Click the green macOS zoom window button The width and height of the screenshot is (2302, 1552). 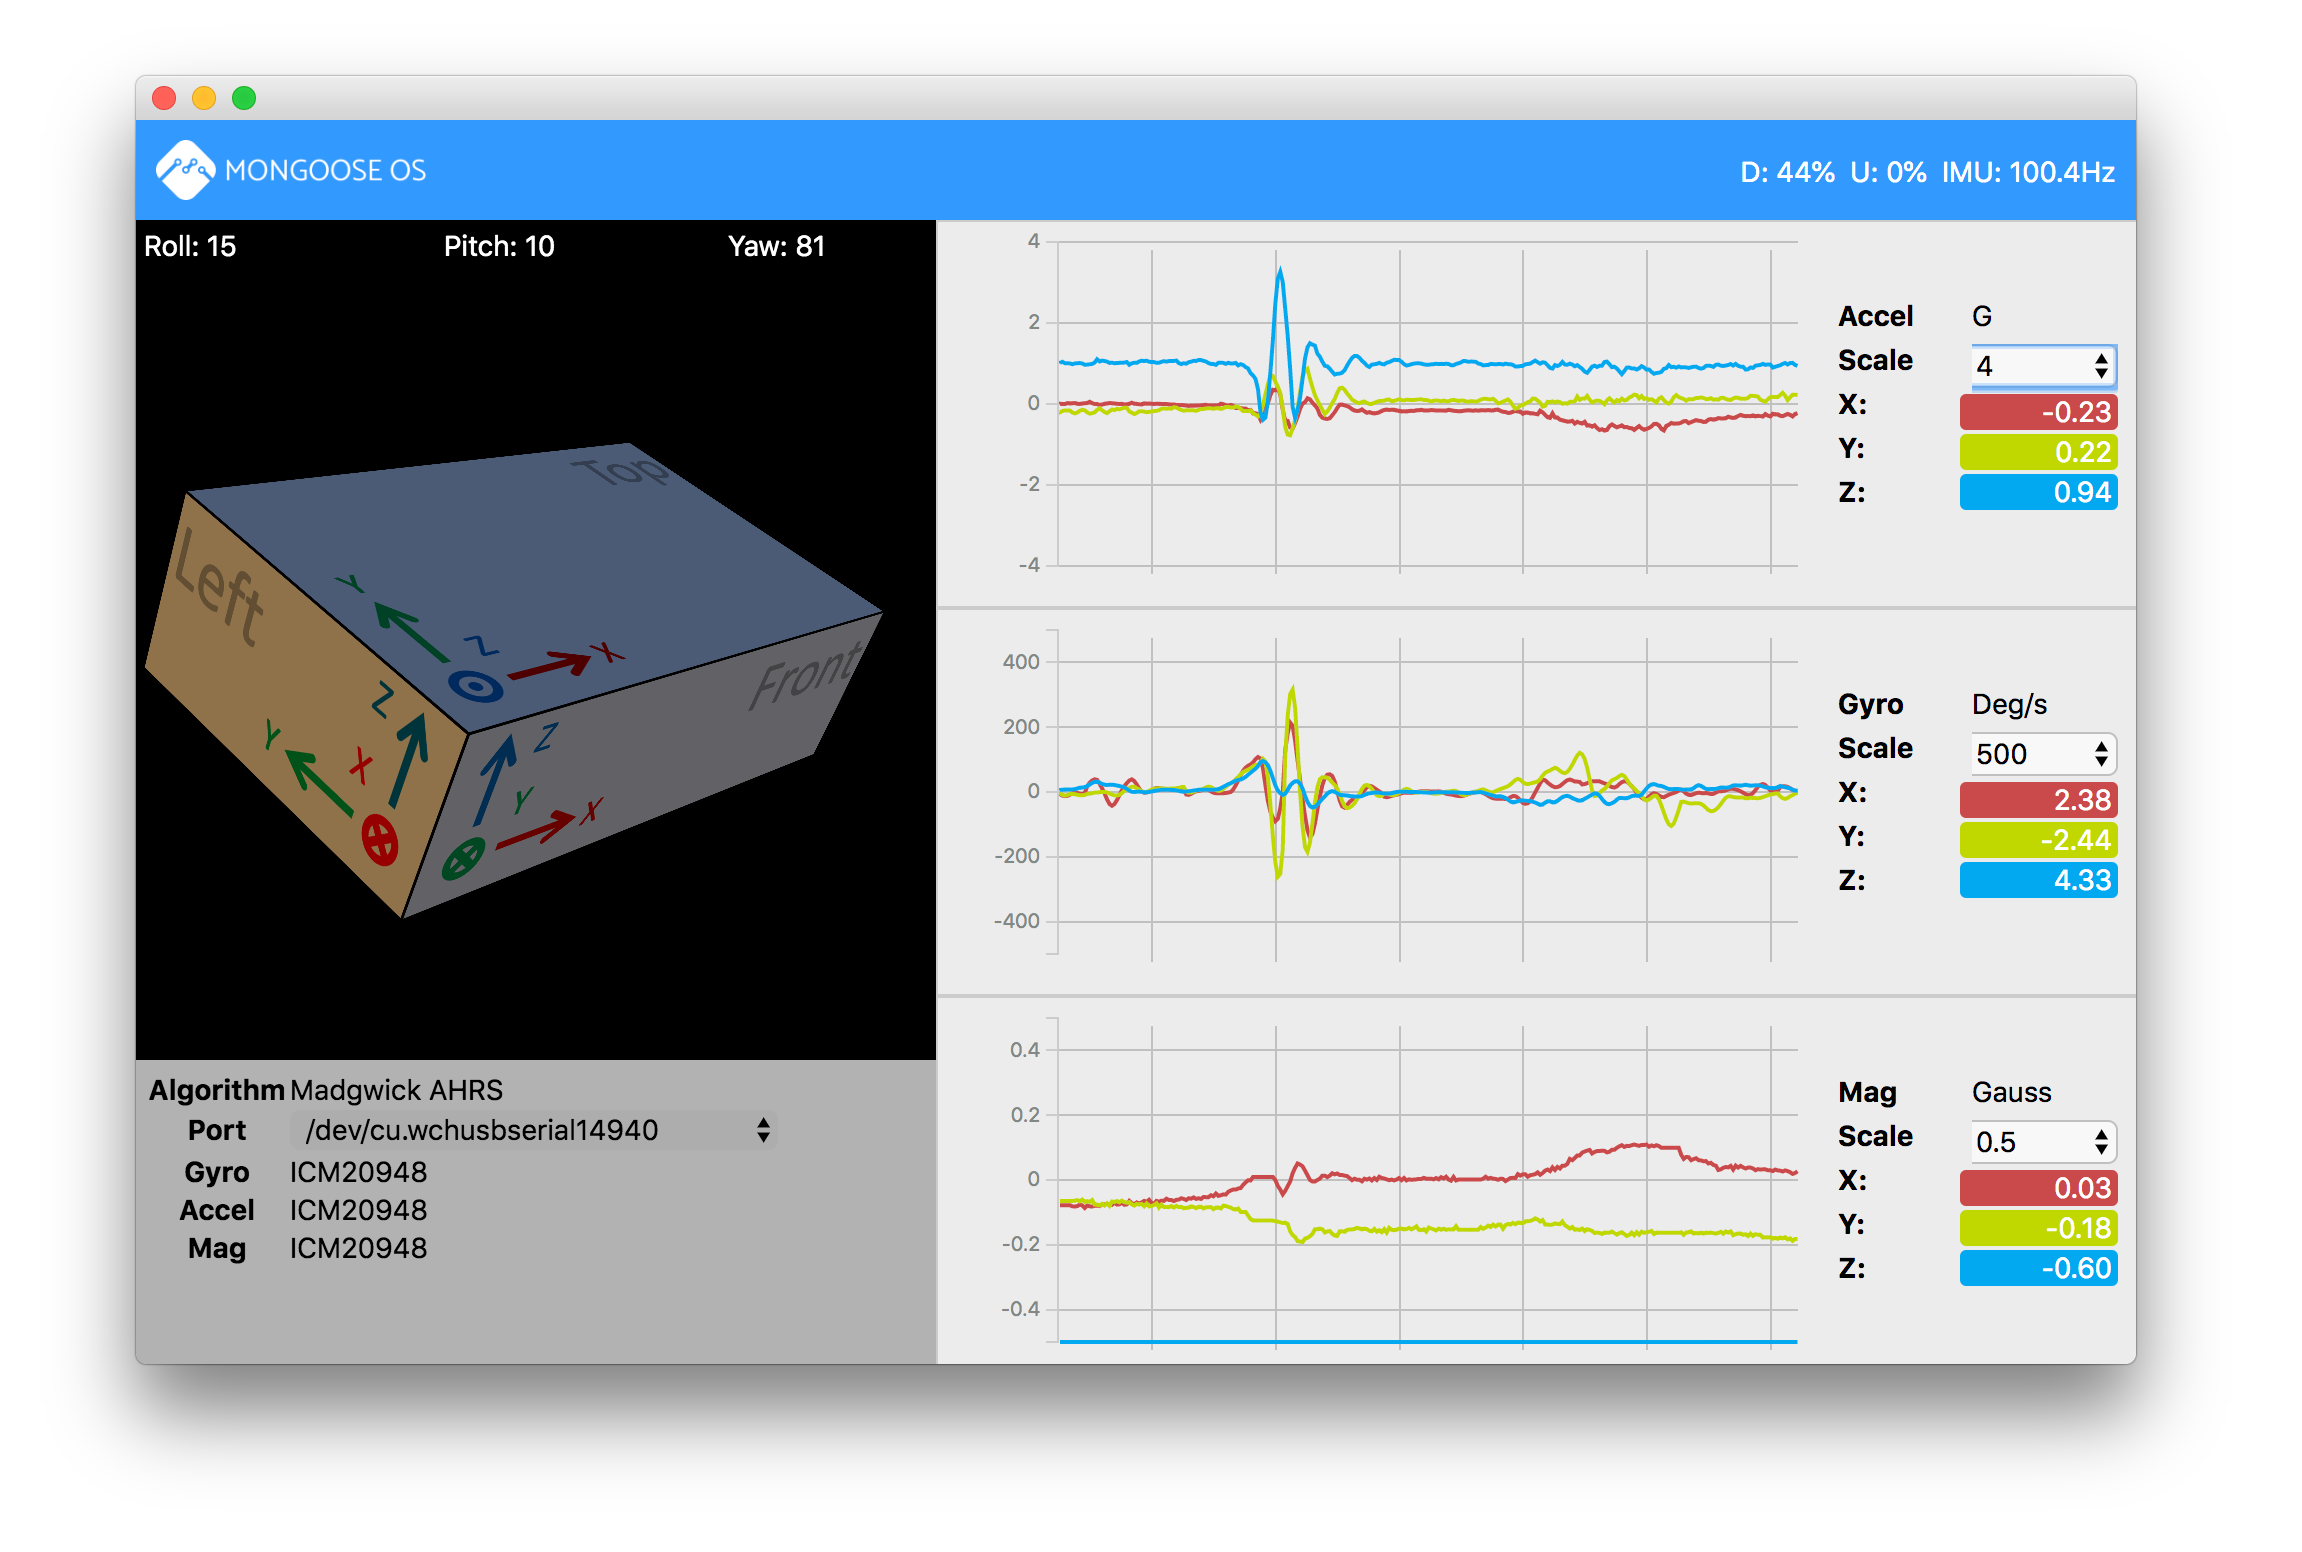(244, 98)
